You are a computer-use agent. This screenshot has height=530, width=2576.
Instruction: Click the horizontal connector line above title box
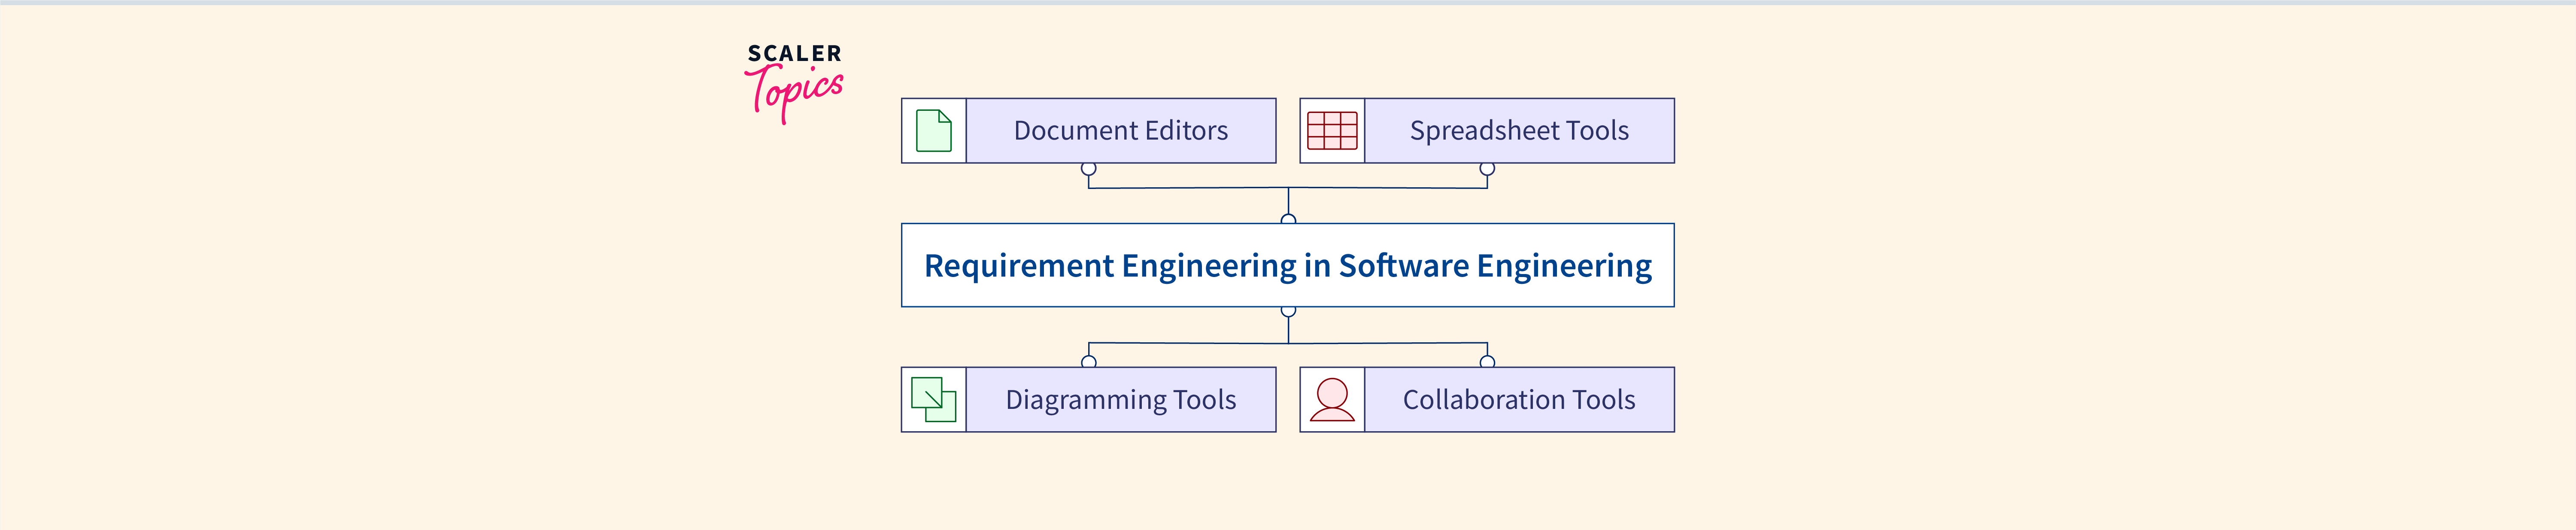click(x=1190, y=188)
